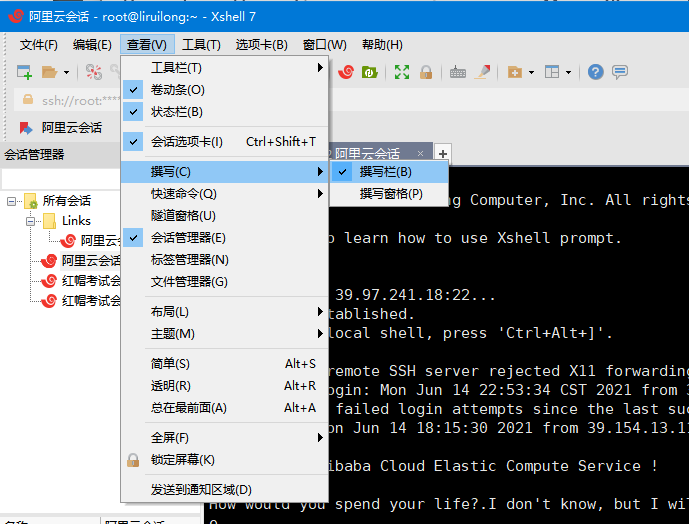Viewport: 689px width, 524px height.
Task: Toggle the 会话管理器(E) checked item
Action: 225,238
